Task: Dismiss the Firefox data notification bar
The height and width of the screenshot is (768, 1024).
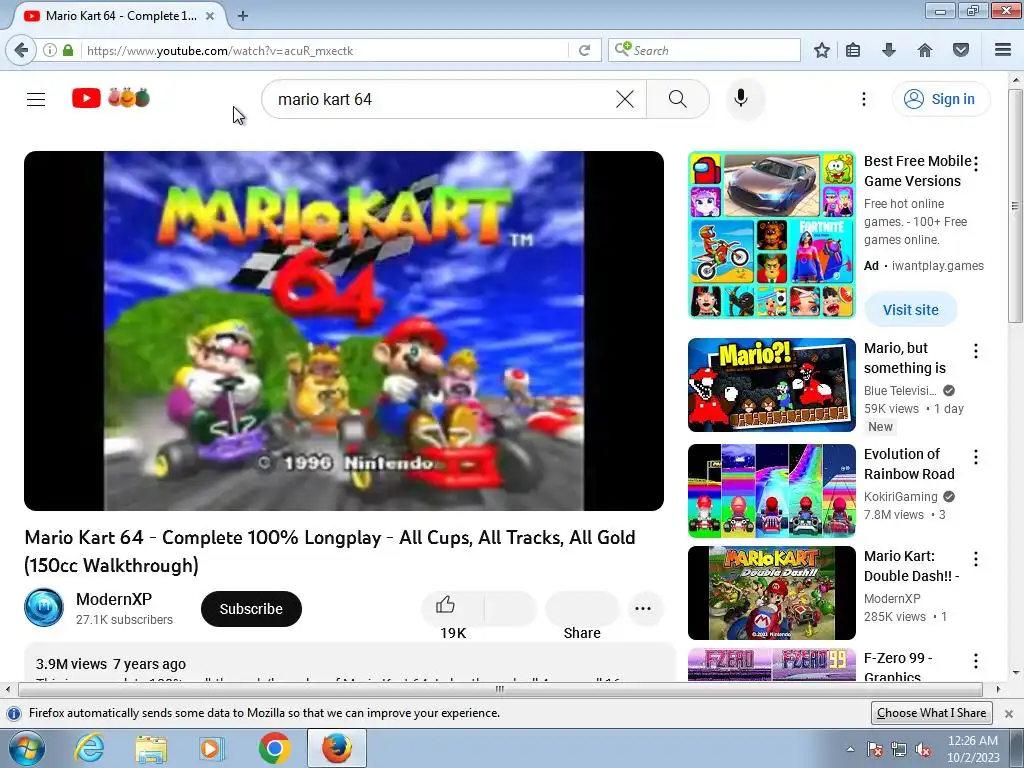Action: click(1008, 713)
